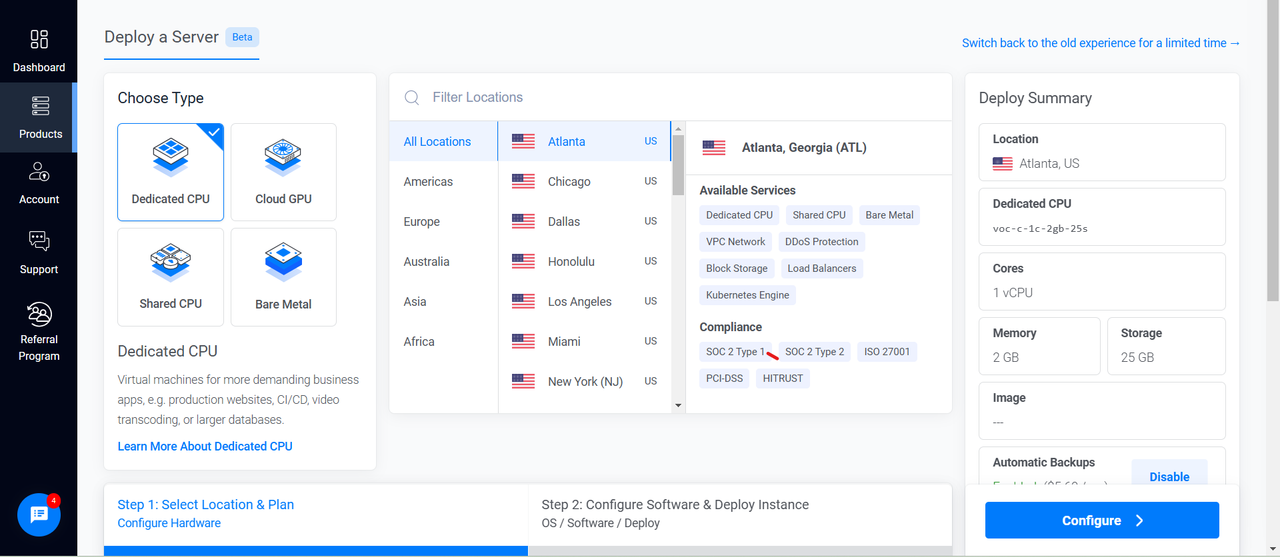1280x557 pixels.
Task: Disable Automatic Backups in Deploy Summary
Action: [x=1169, y=477]
